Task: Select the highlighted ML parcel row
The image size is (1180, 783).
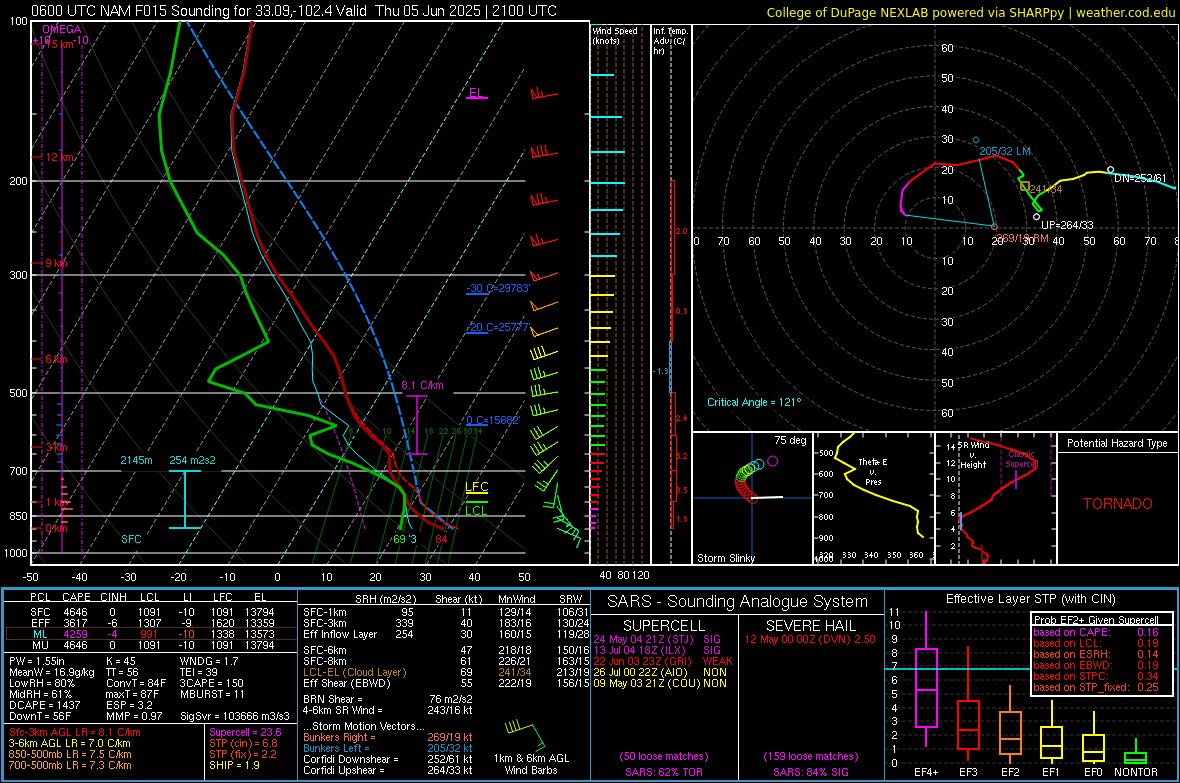Action: pyautogui.click(x=150, y=634)
